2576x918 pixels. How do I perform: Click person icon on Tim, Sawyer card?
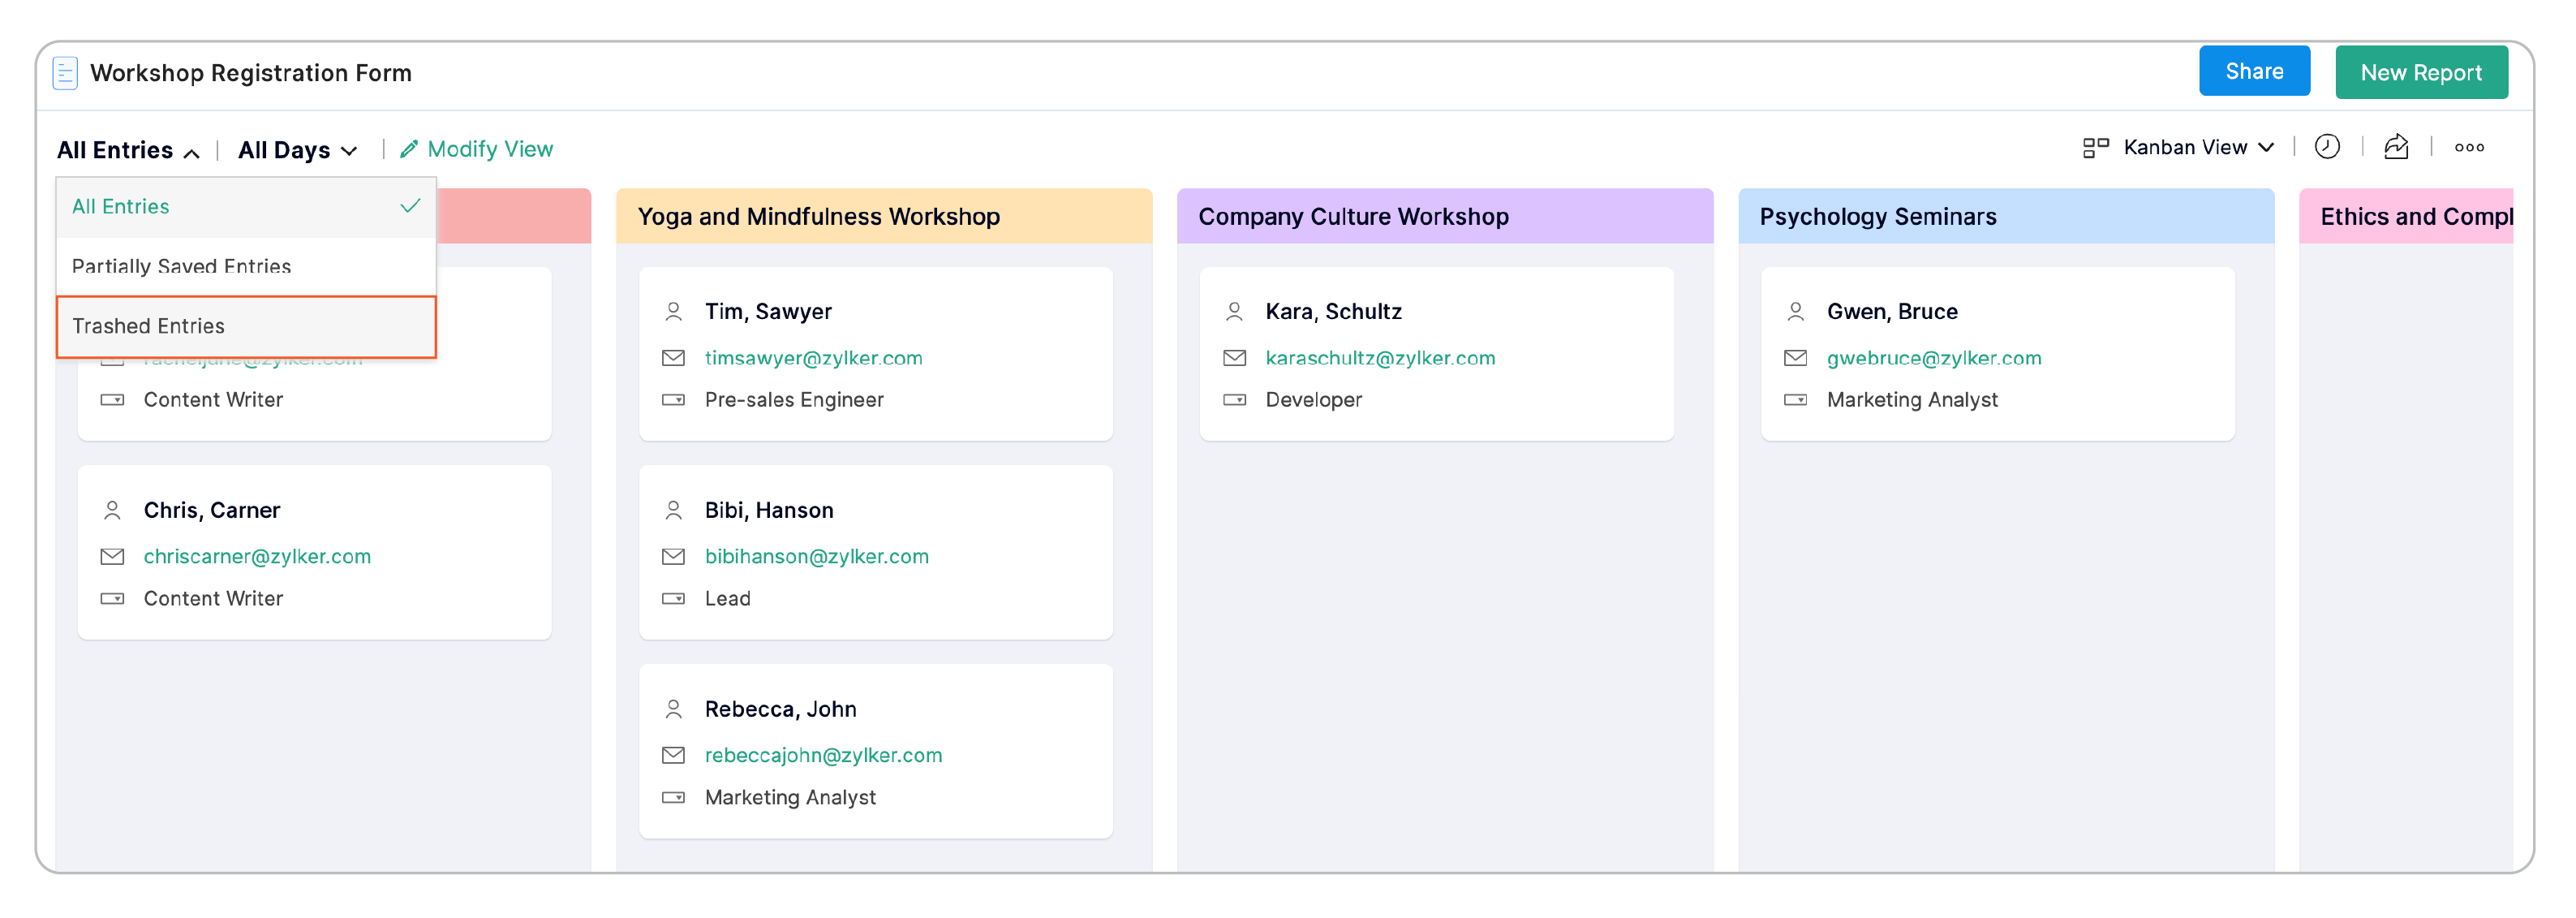pyautogui.click(x=674, y=312)
